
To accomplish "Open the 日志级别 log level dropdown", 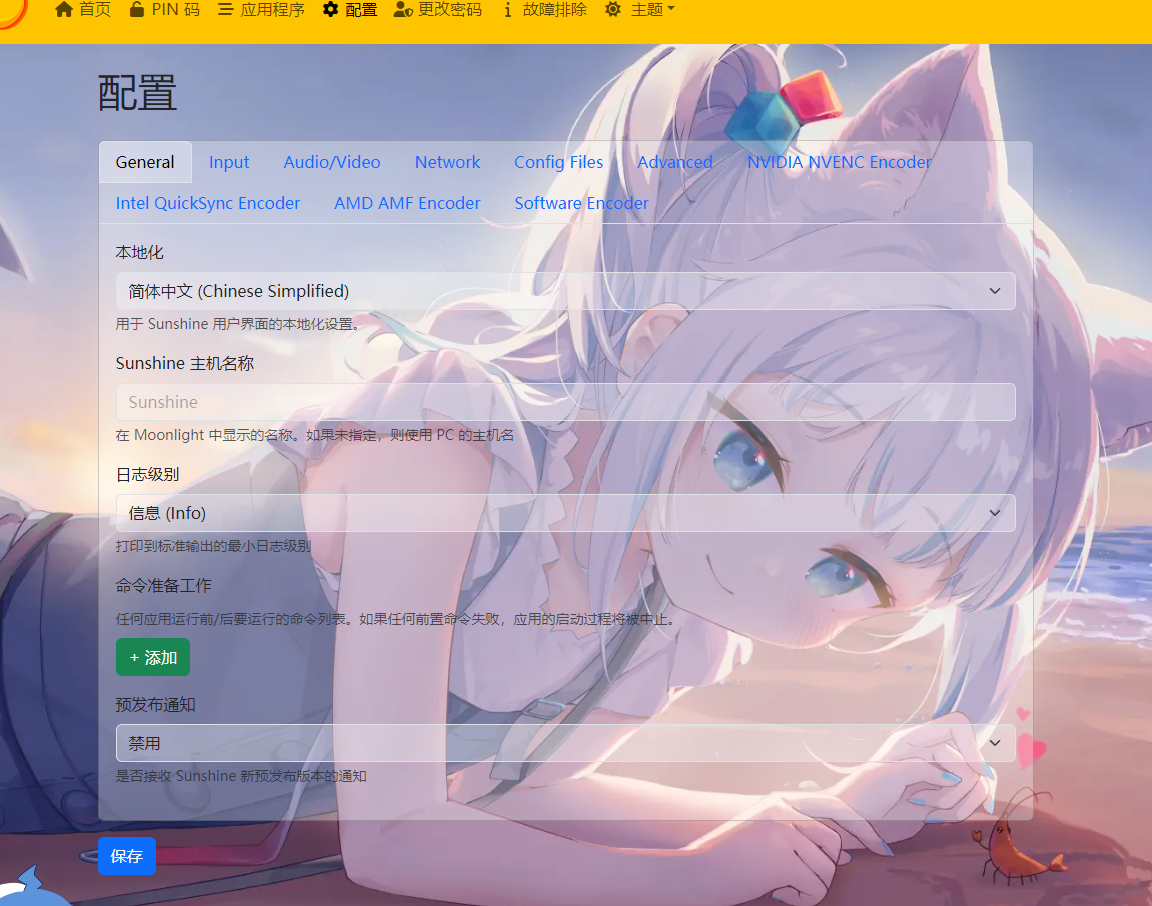I will coord(566,513).
